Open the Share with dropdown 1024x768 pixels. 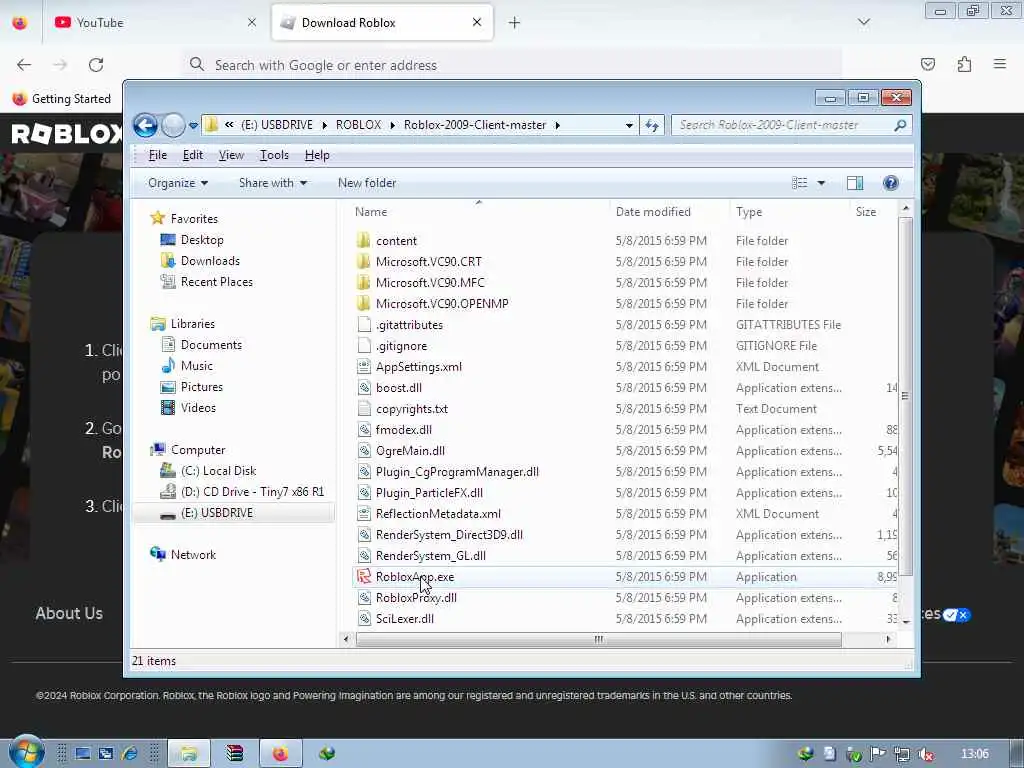(273, 183)
